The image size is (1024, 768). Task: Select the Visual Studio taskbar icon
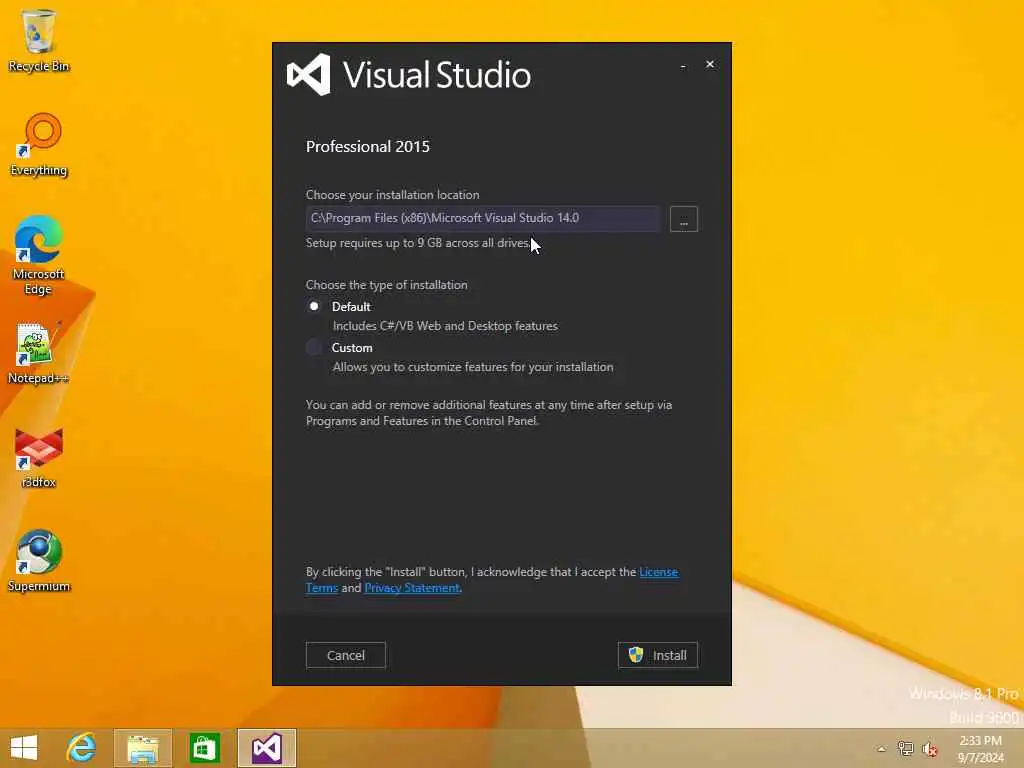pyautogui.click(x=266, y=748)
